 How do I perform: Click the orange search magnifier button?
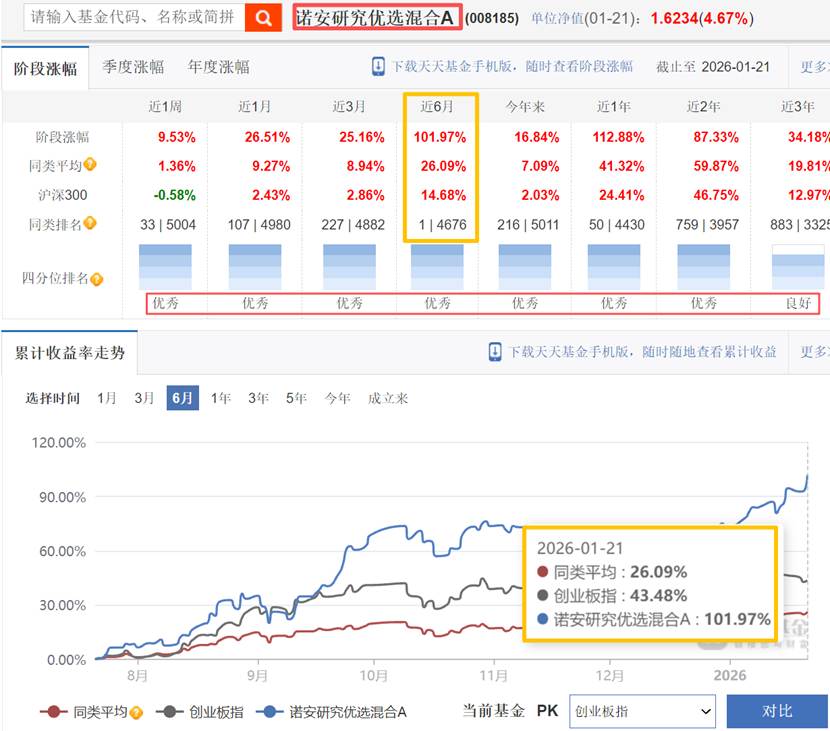coord(263,17)
